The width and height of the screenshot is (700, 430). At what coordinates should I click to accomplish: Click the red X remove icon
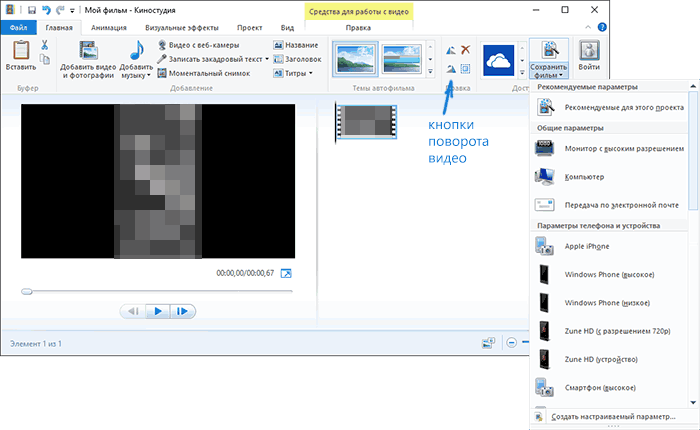coord(465,49)
